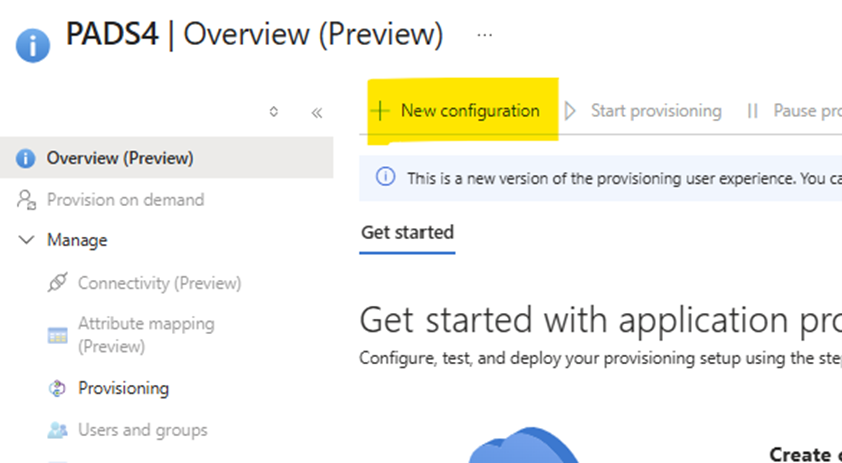The width and height of the screenshot is (842, 463).
Task: Click the Attribute mapping table icon
Action: tap(57, 336)
